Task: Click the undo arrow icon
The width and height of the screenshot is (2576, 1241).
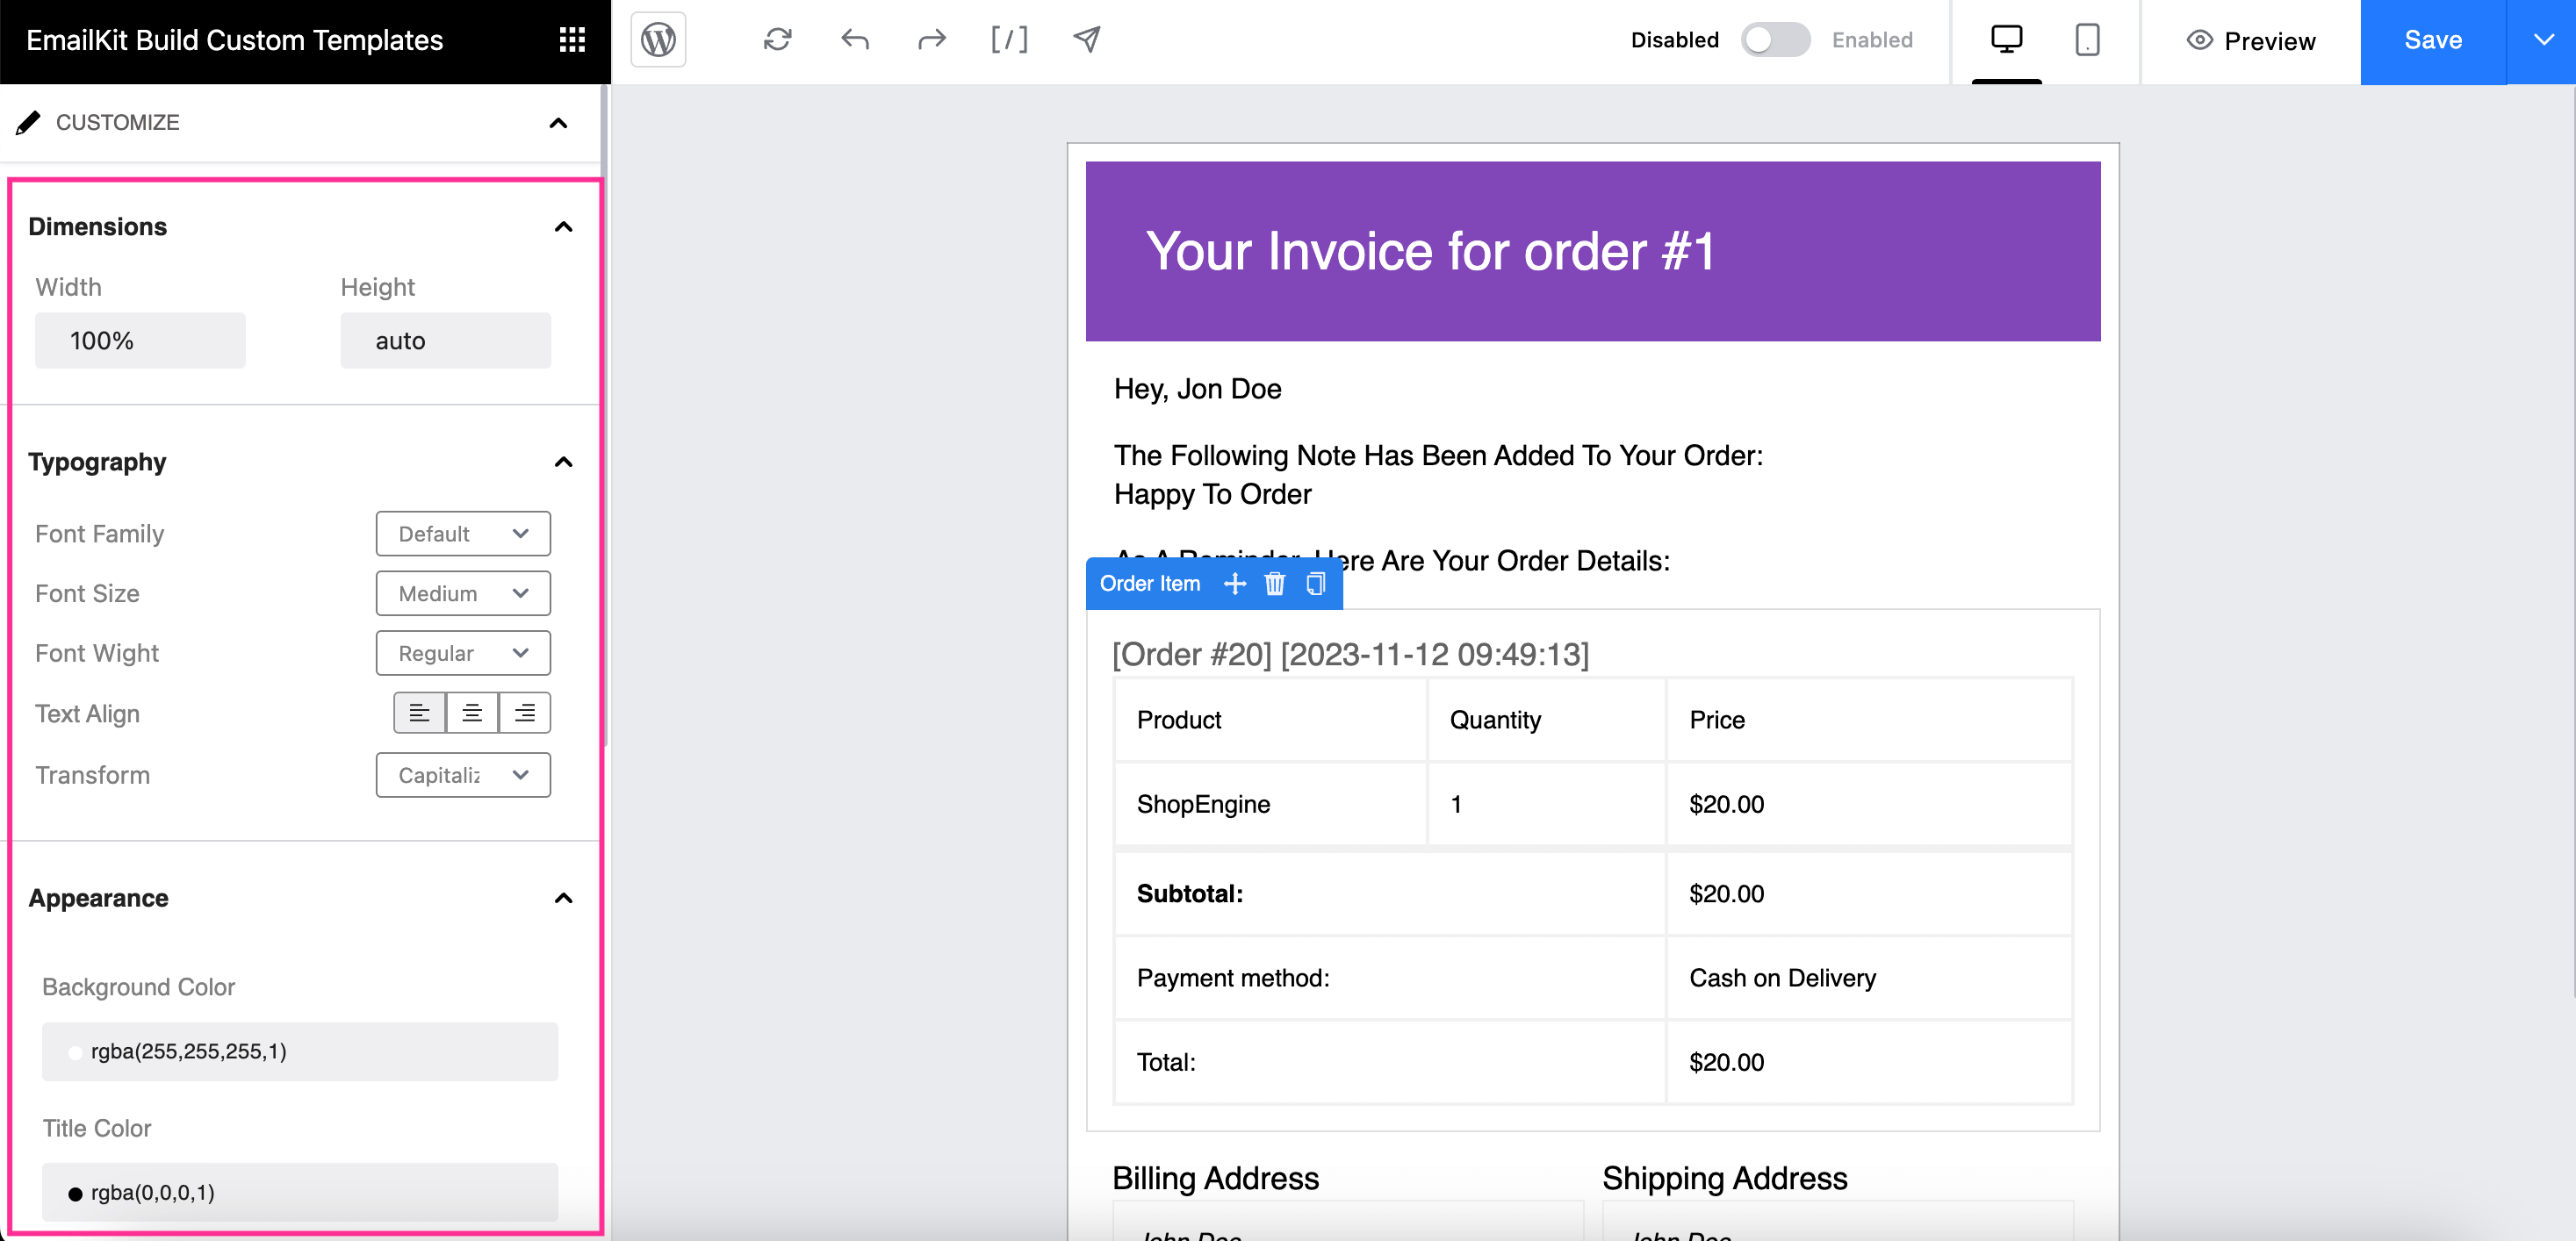Action: coord(856,41)
